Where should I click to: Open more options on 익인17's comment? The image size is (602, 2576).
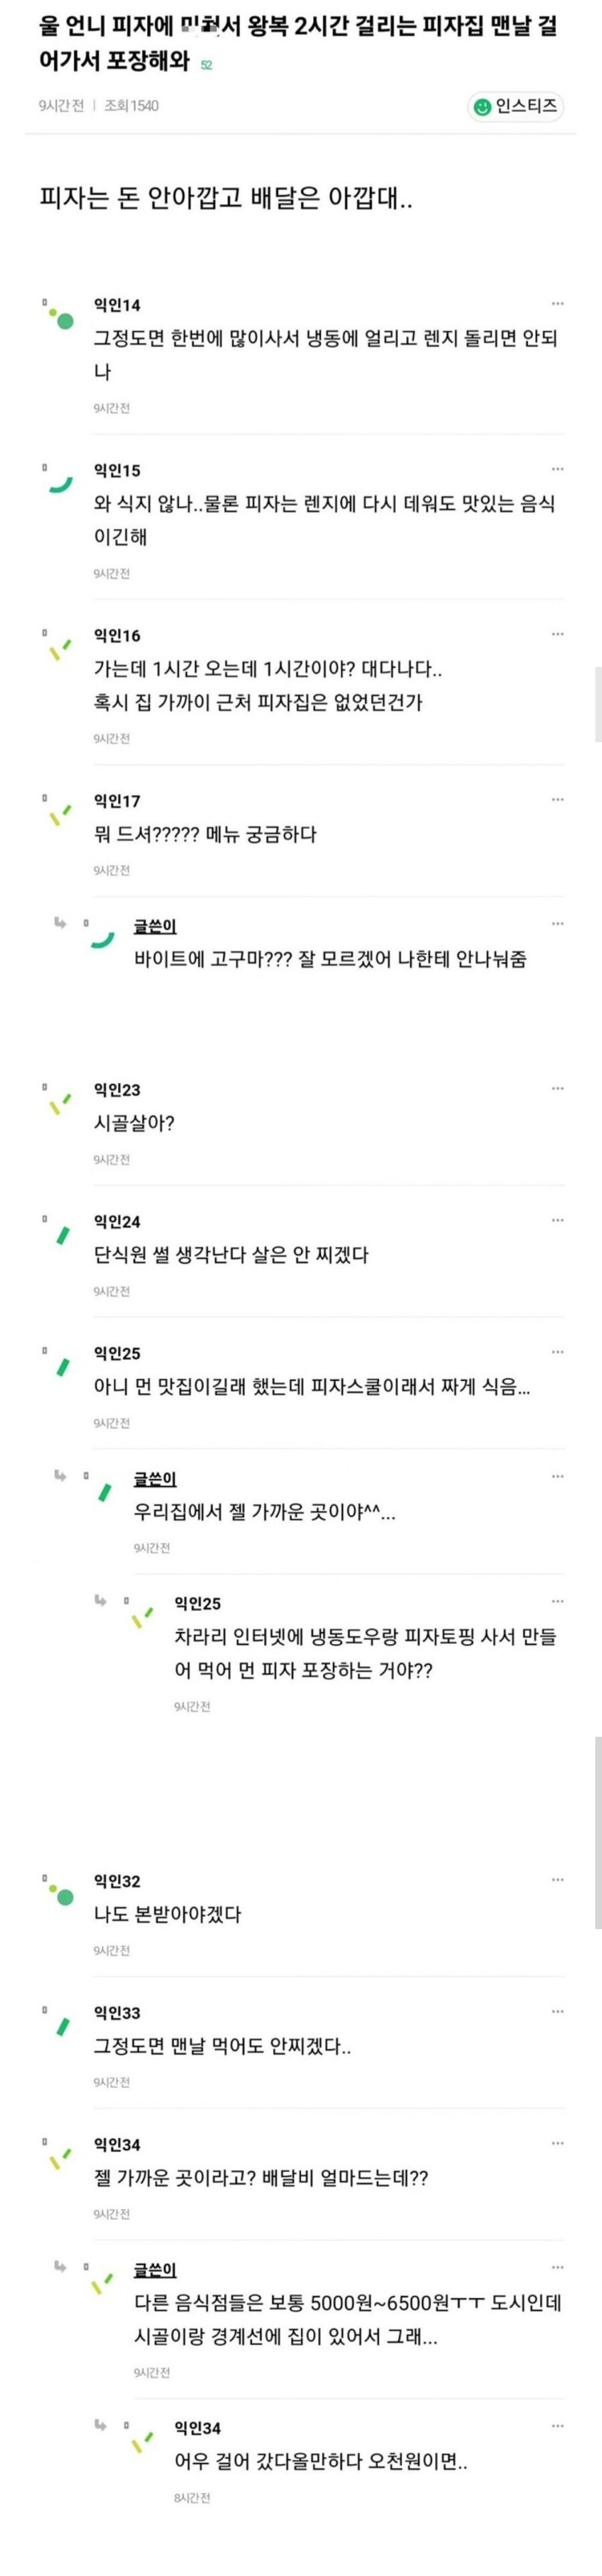(557, 800)
